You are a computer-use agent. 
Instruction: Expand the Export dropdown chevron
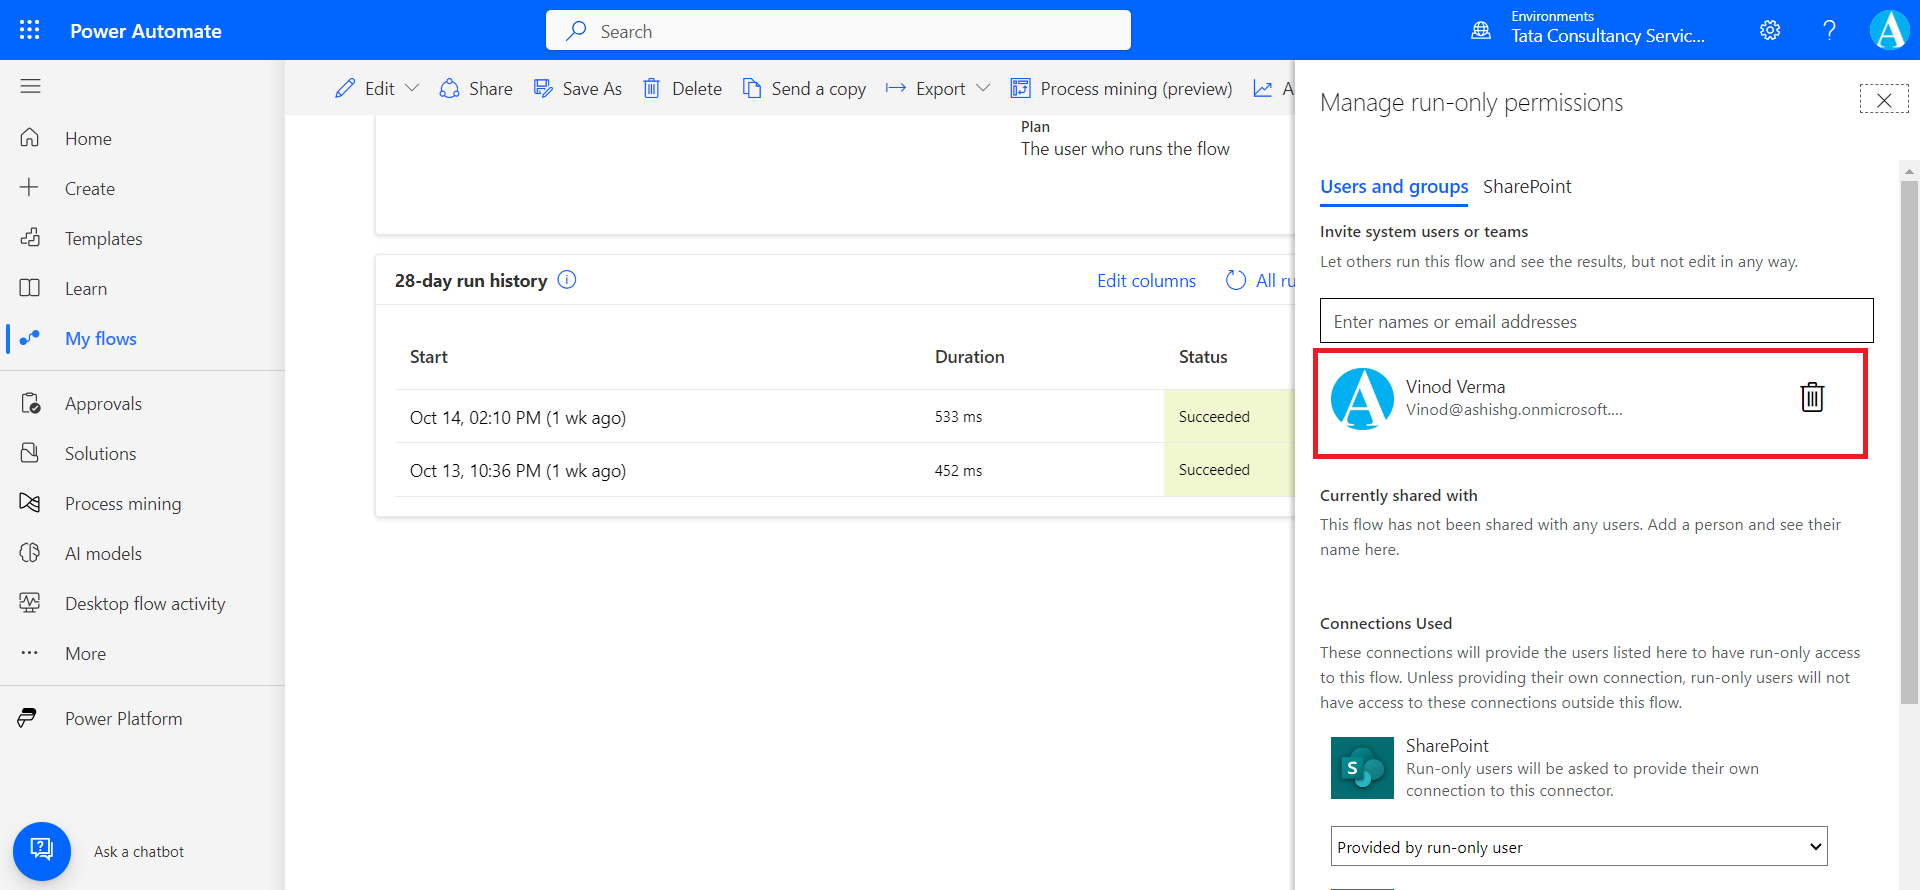coord(983,88)
